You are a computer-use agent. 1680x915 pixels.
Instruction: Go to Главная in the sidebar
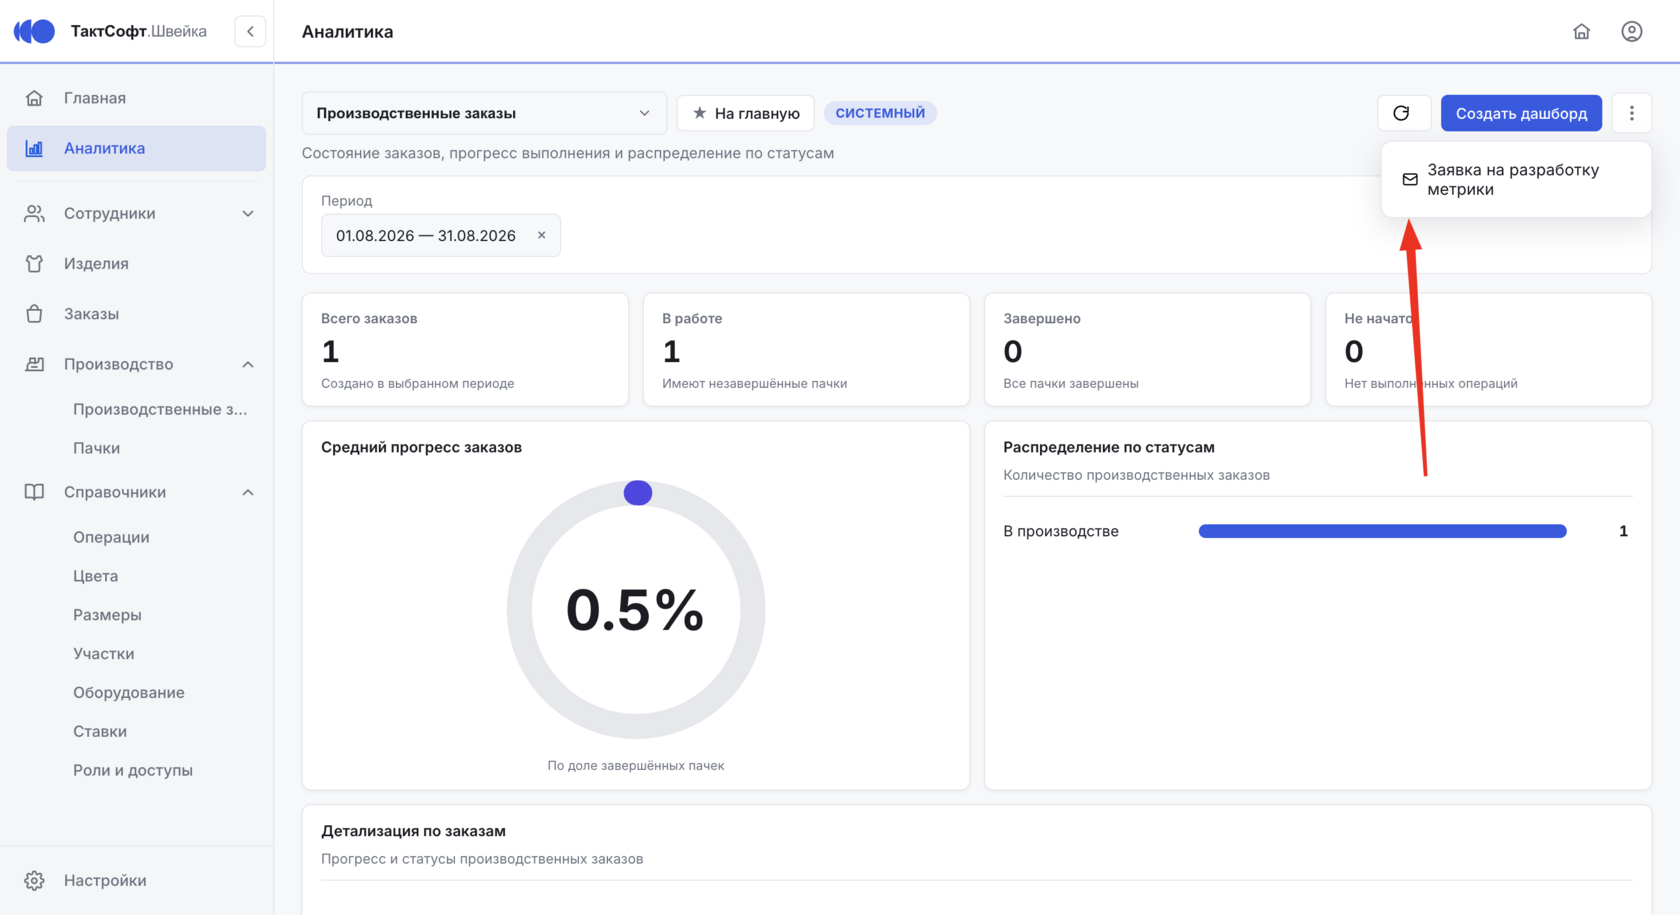point(137,98)
